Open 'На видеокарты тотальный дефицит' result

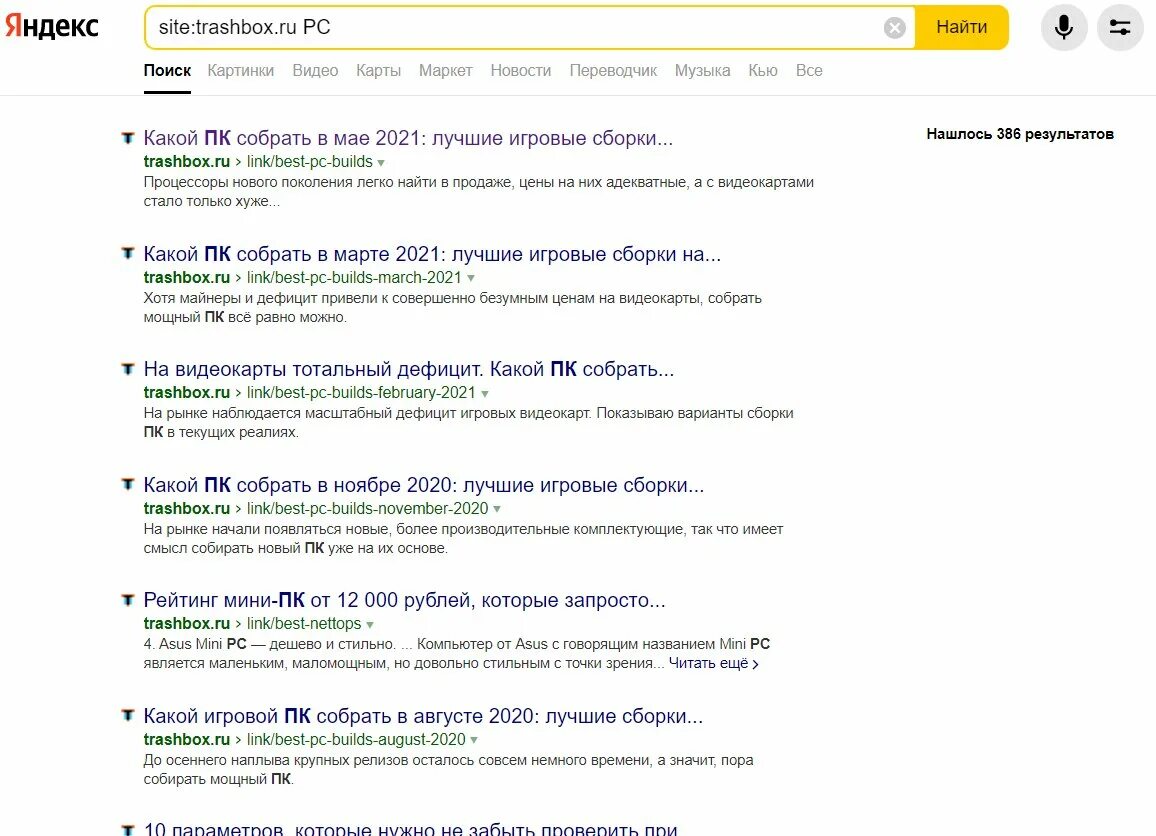coord(408,369)
